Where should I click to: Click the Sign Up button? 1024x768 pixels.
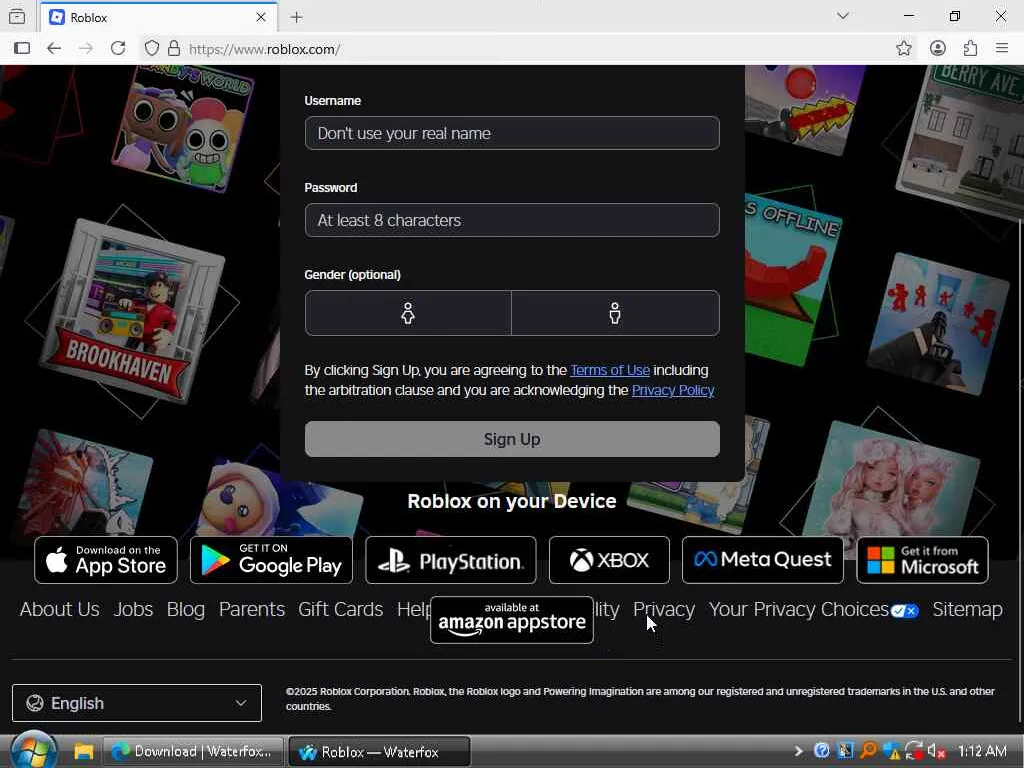[512, 439]
